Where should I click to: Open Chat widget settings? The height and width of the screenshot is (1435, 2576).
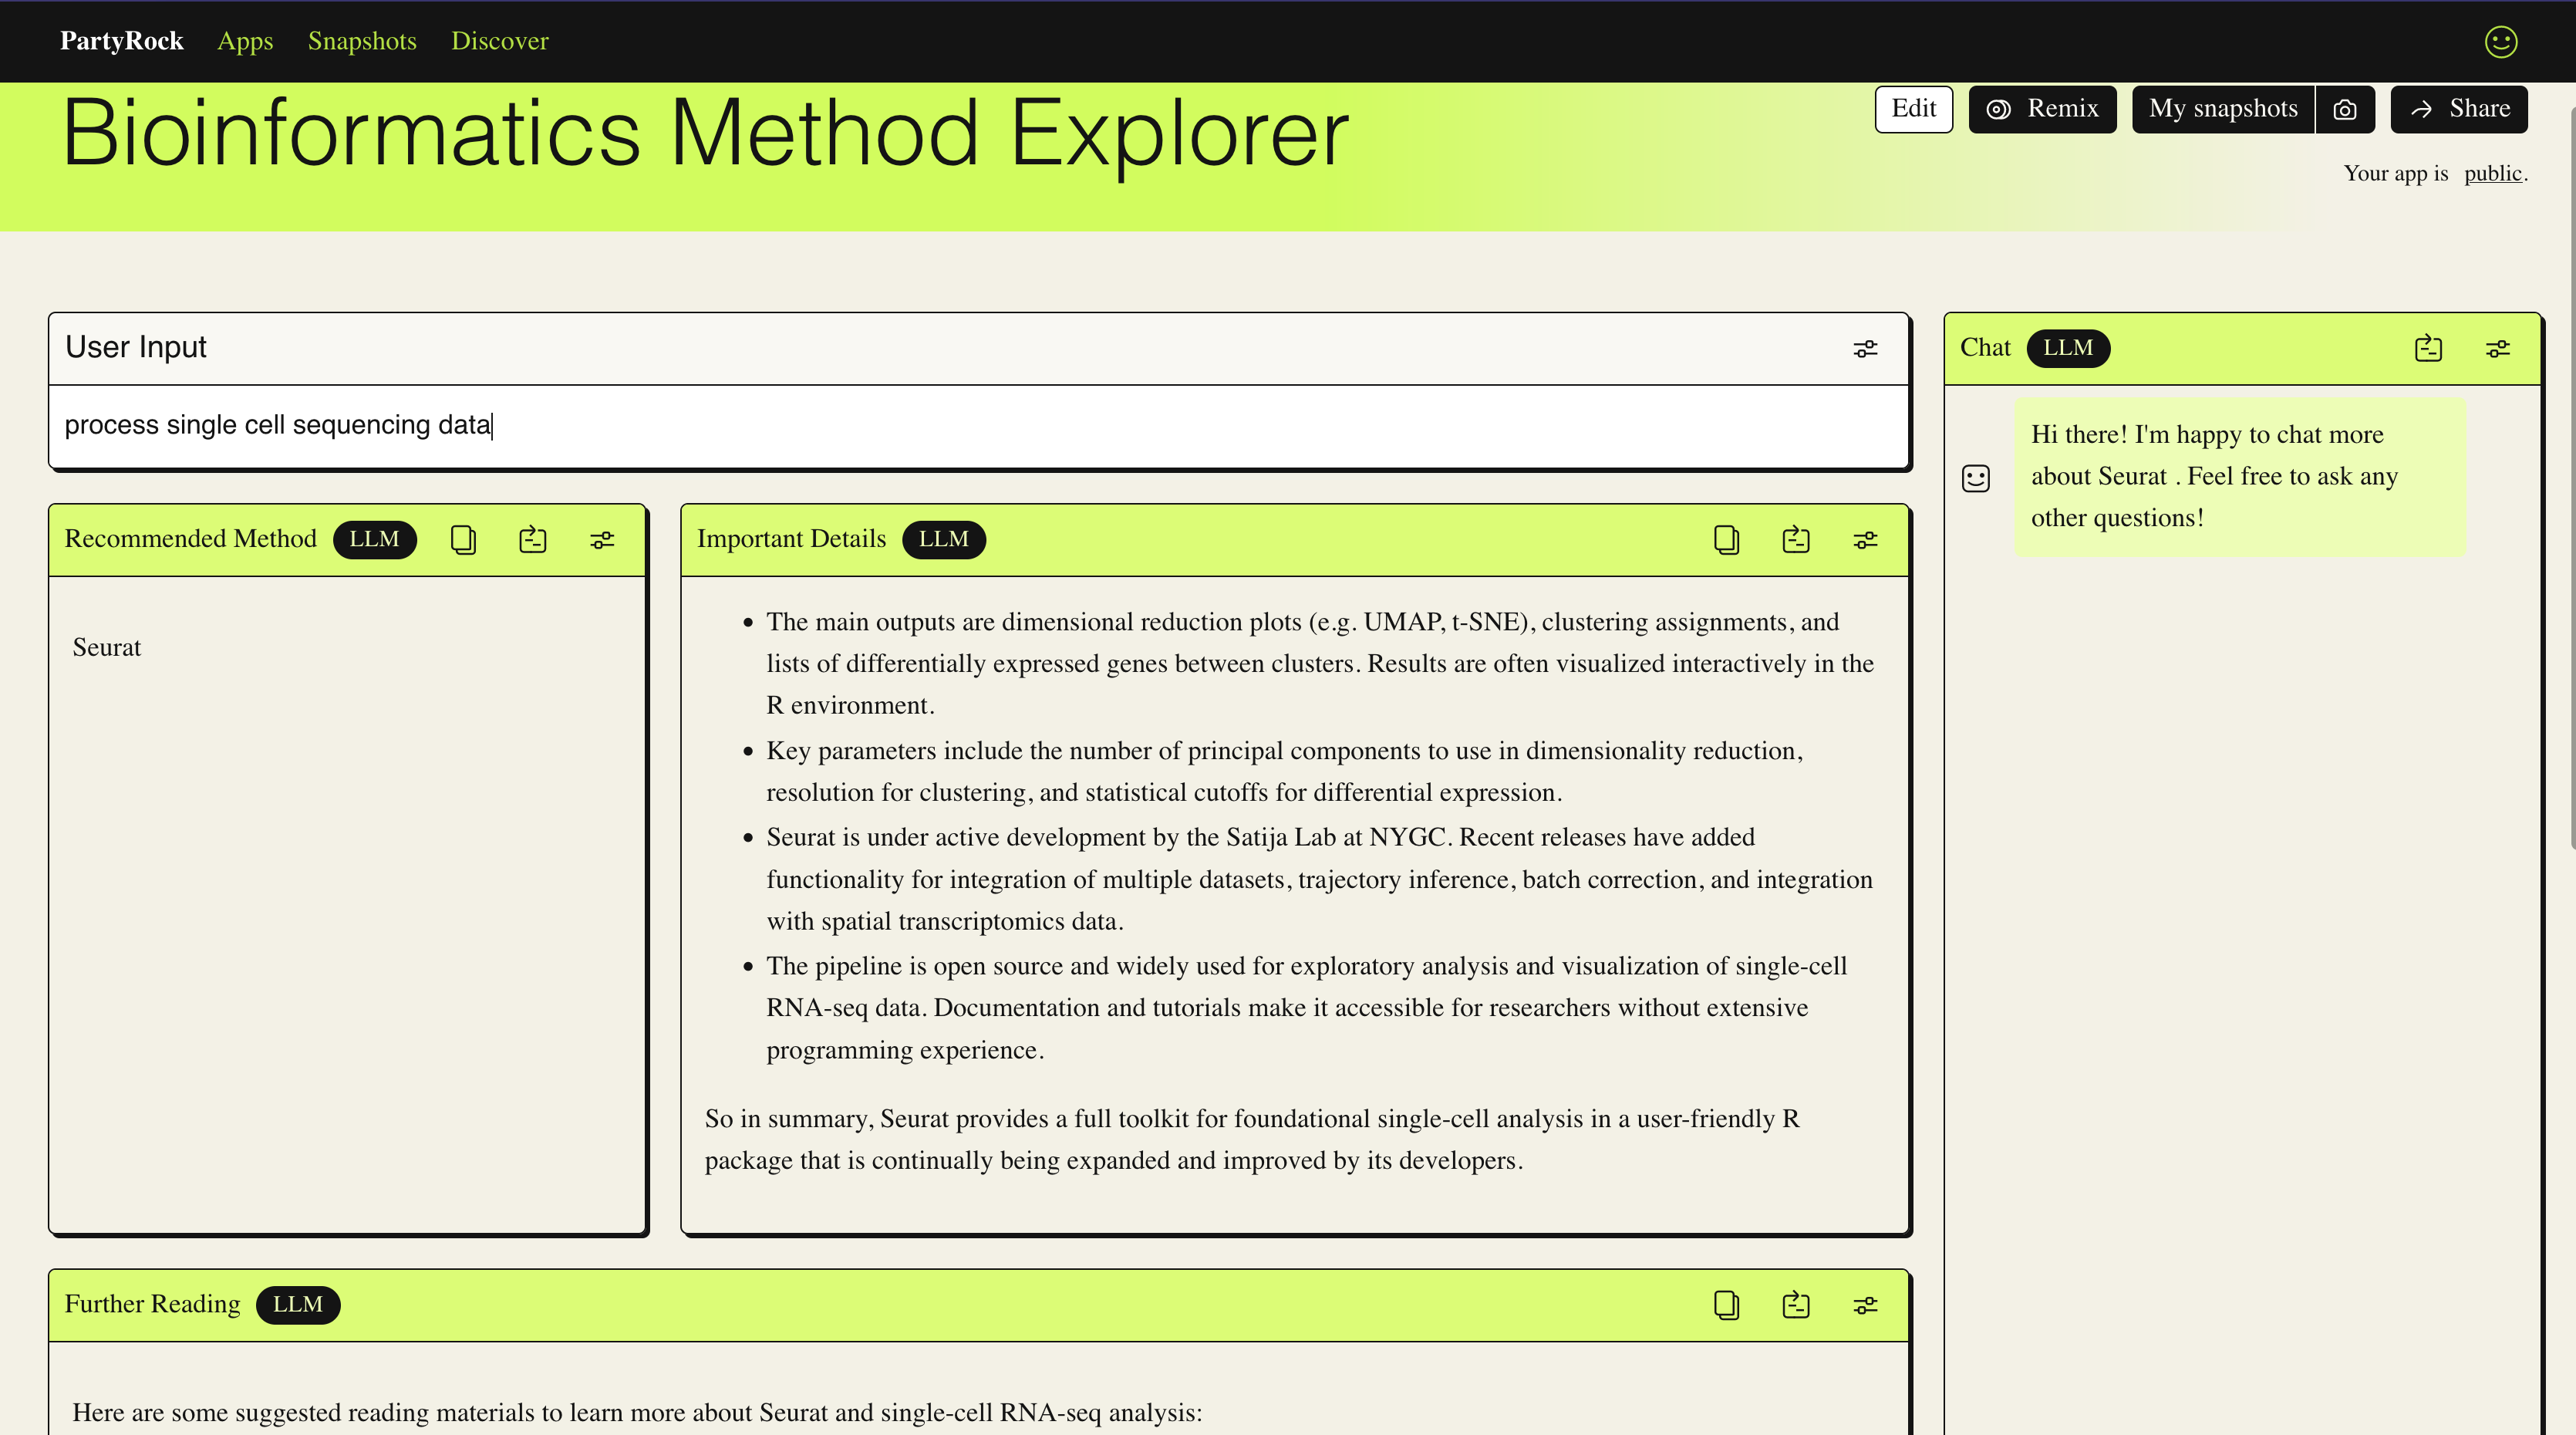click(2497, 348)
